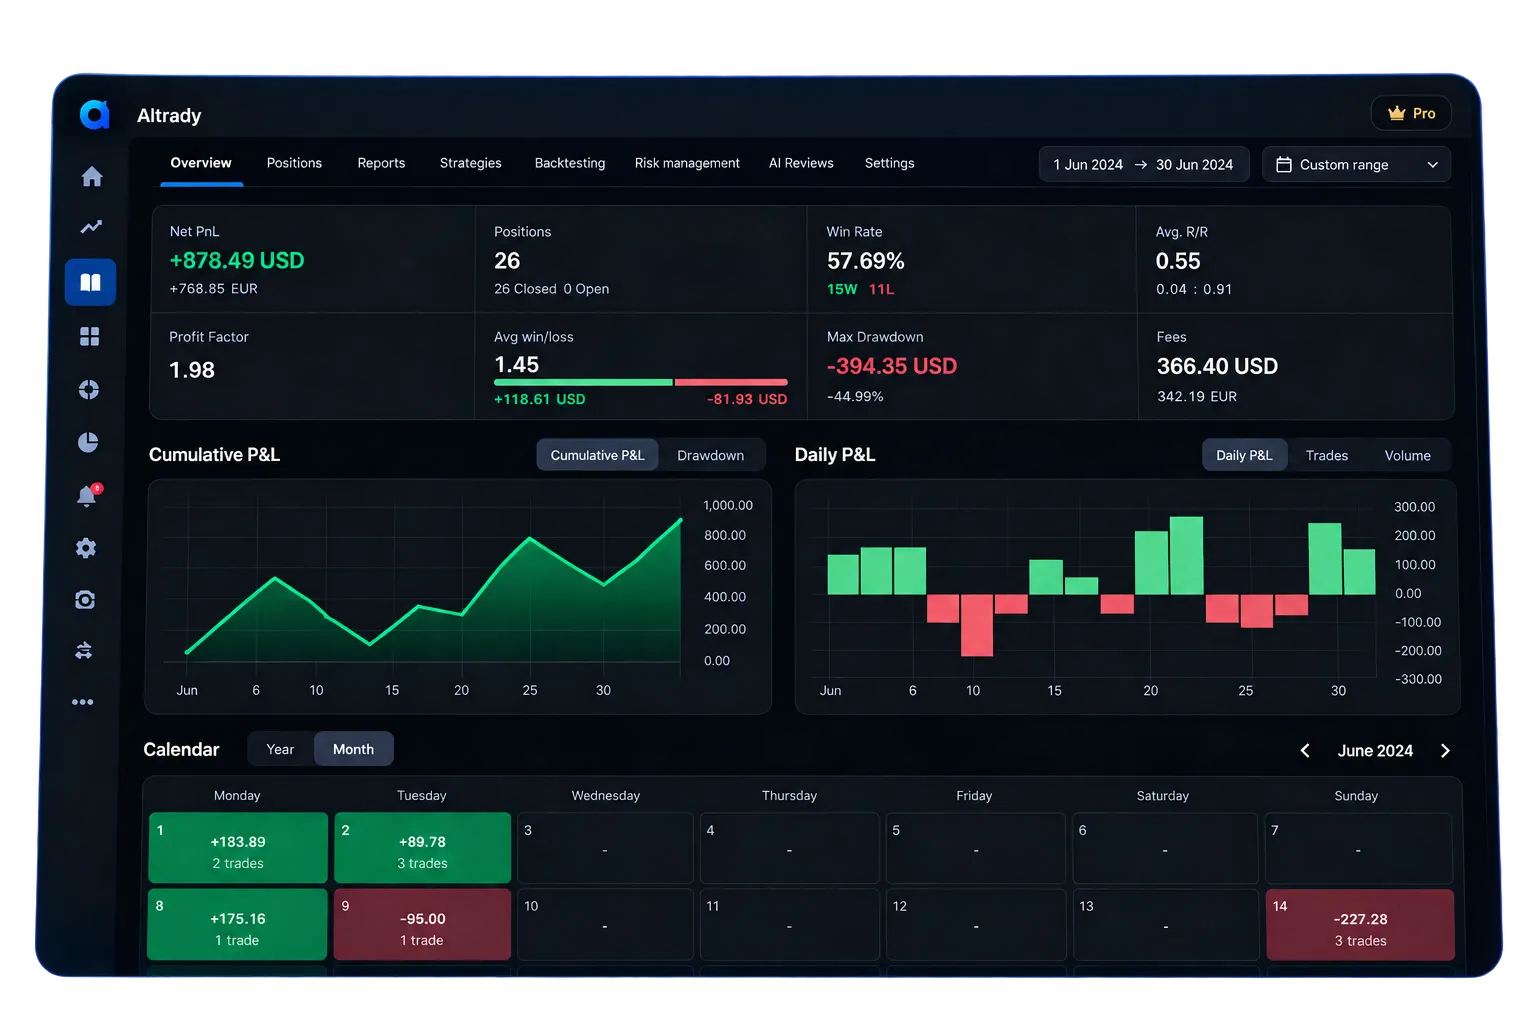This screenshot has width=1536, height=1024.
Task: Open the Risk management tab
Action: (687, 163)
